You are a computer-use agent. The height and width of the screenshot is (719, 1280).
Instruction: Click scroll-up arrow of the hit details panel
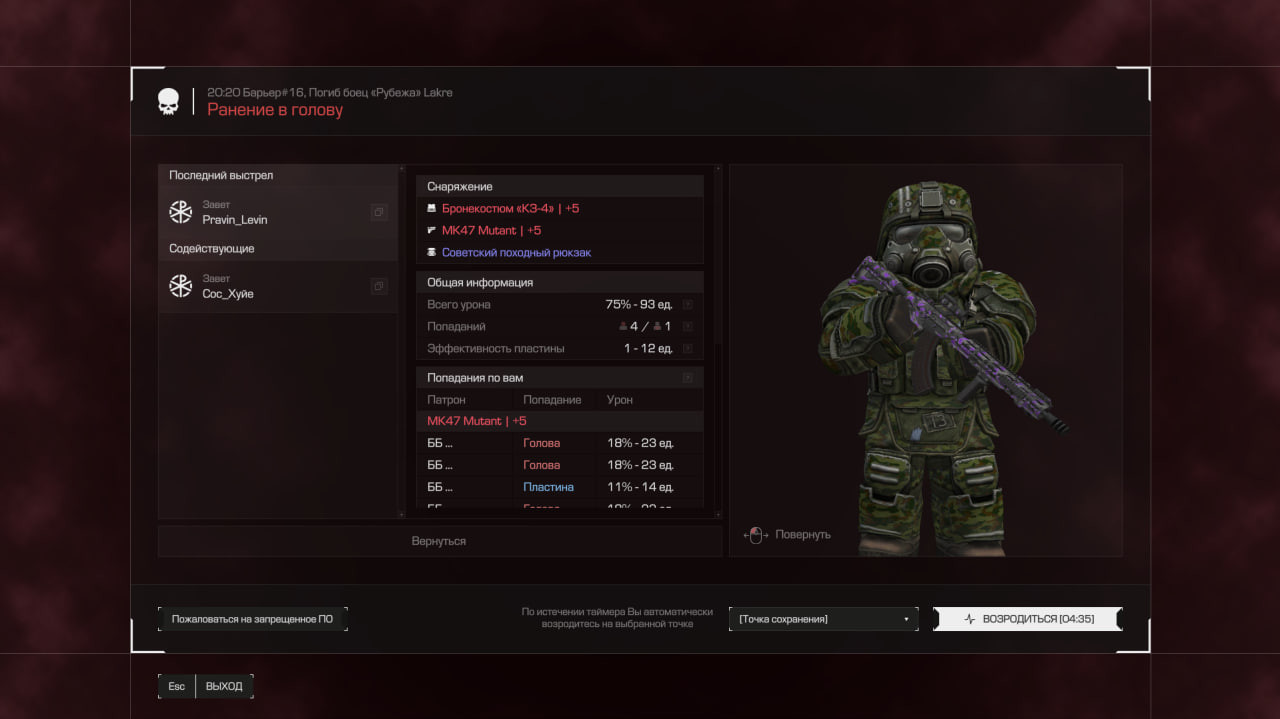pyautogui.click(x=717, y=169)
